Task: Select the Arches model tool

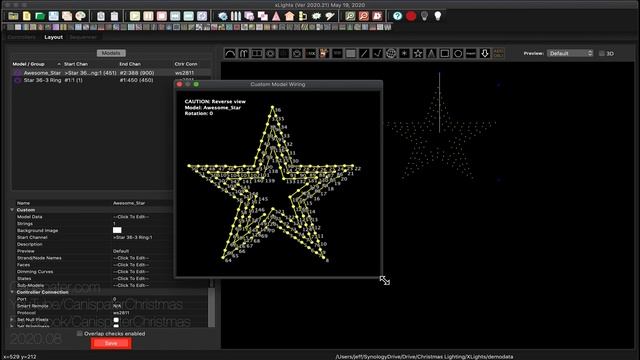Action: [x=230, y=53]
